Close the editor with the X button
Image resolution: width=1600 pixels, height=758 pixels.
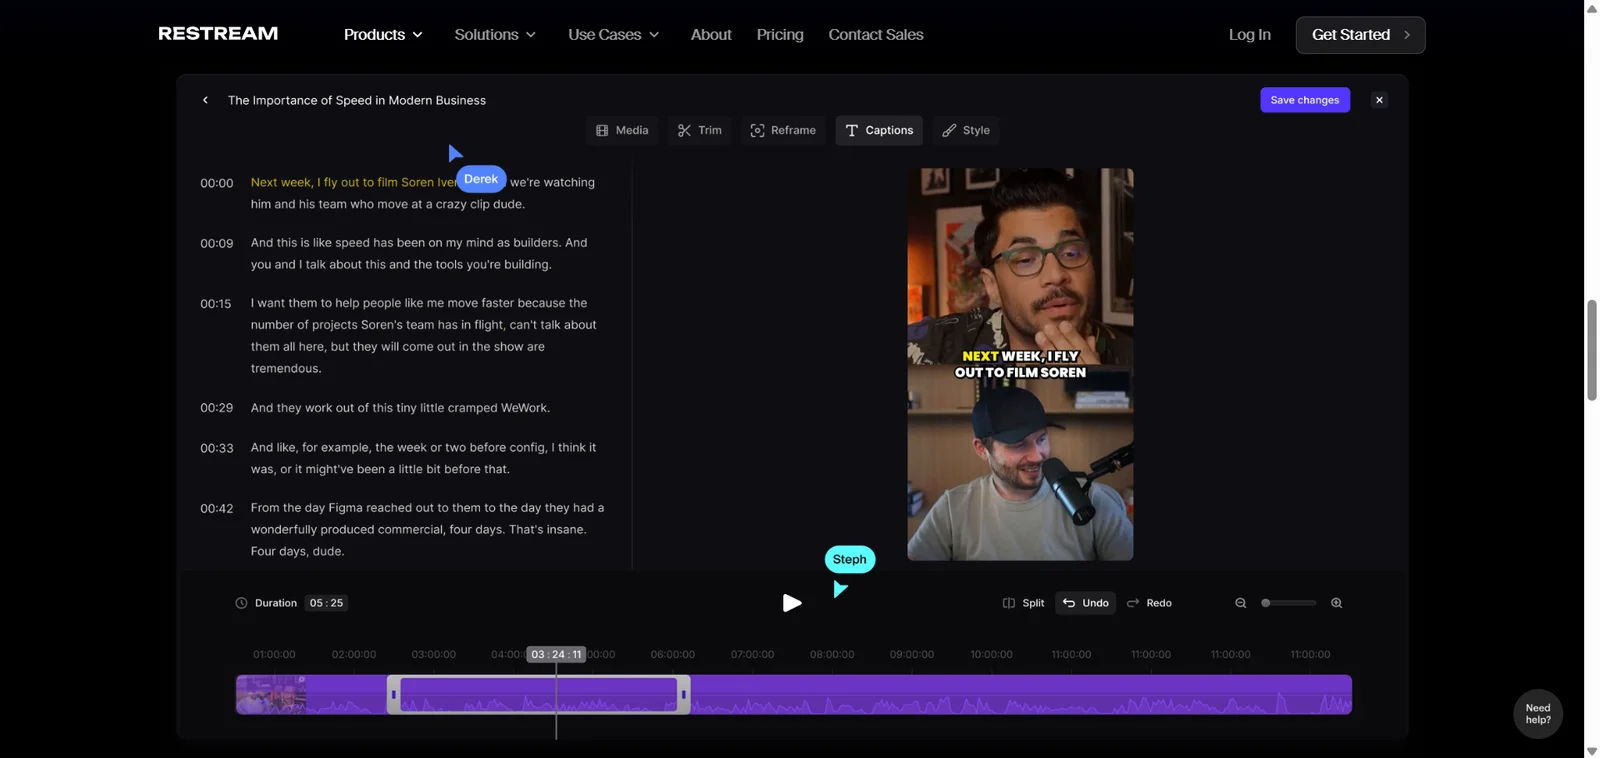(1379, 100)
